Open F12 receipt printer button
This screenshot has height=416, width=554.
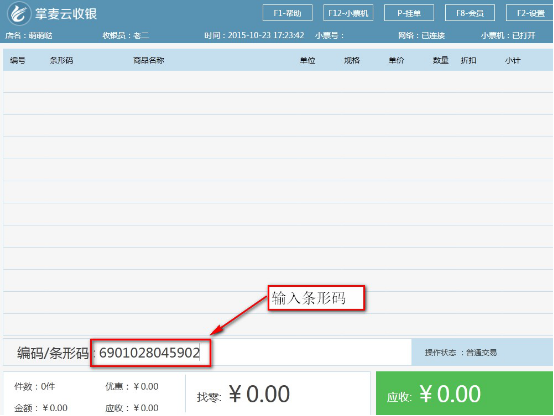tap(348, 13)
